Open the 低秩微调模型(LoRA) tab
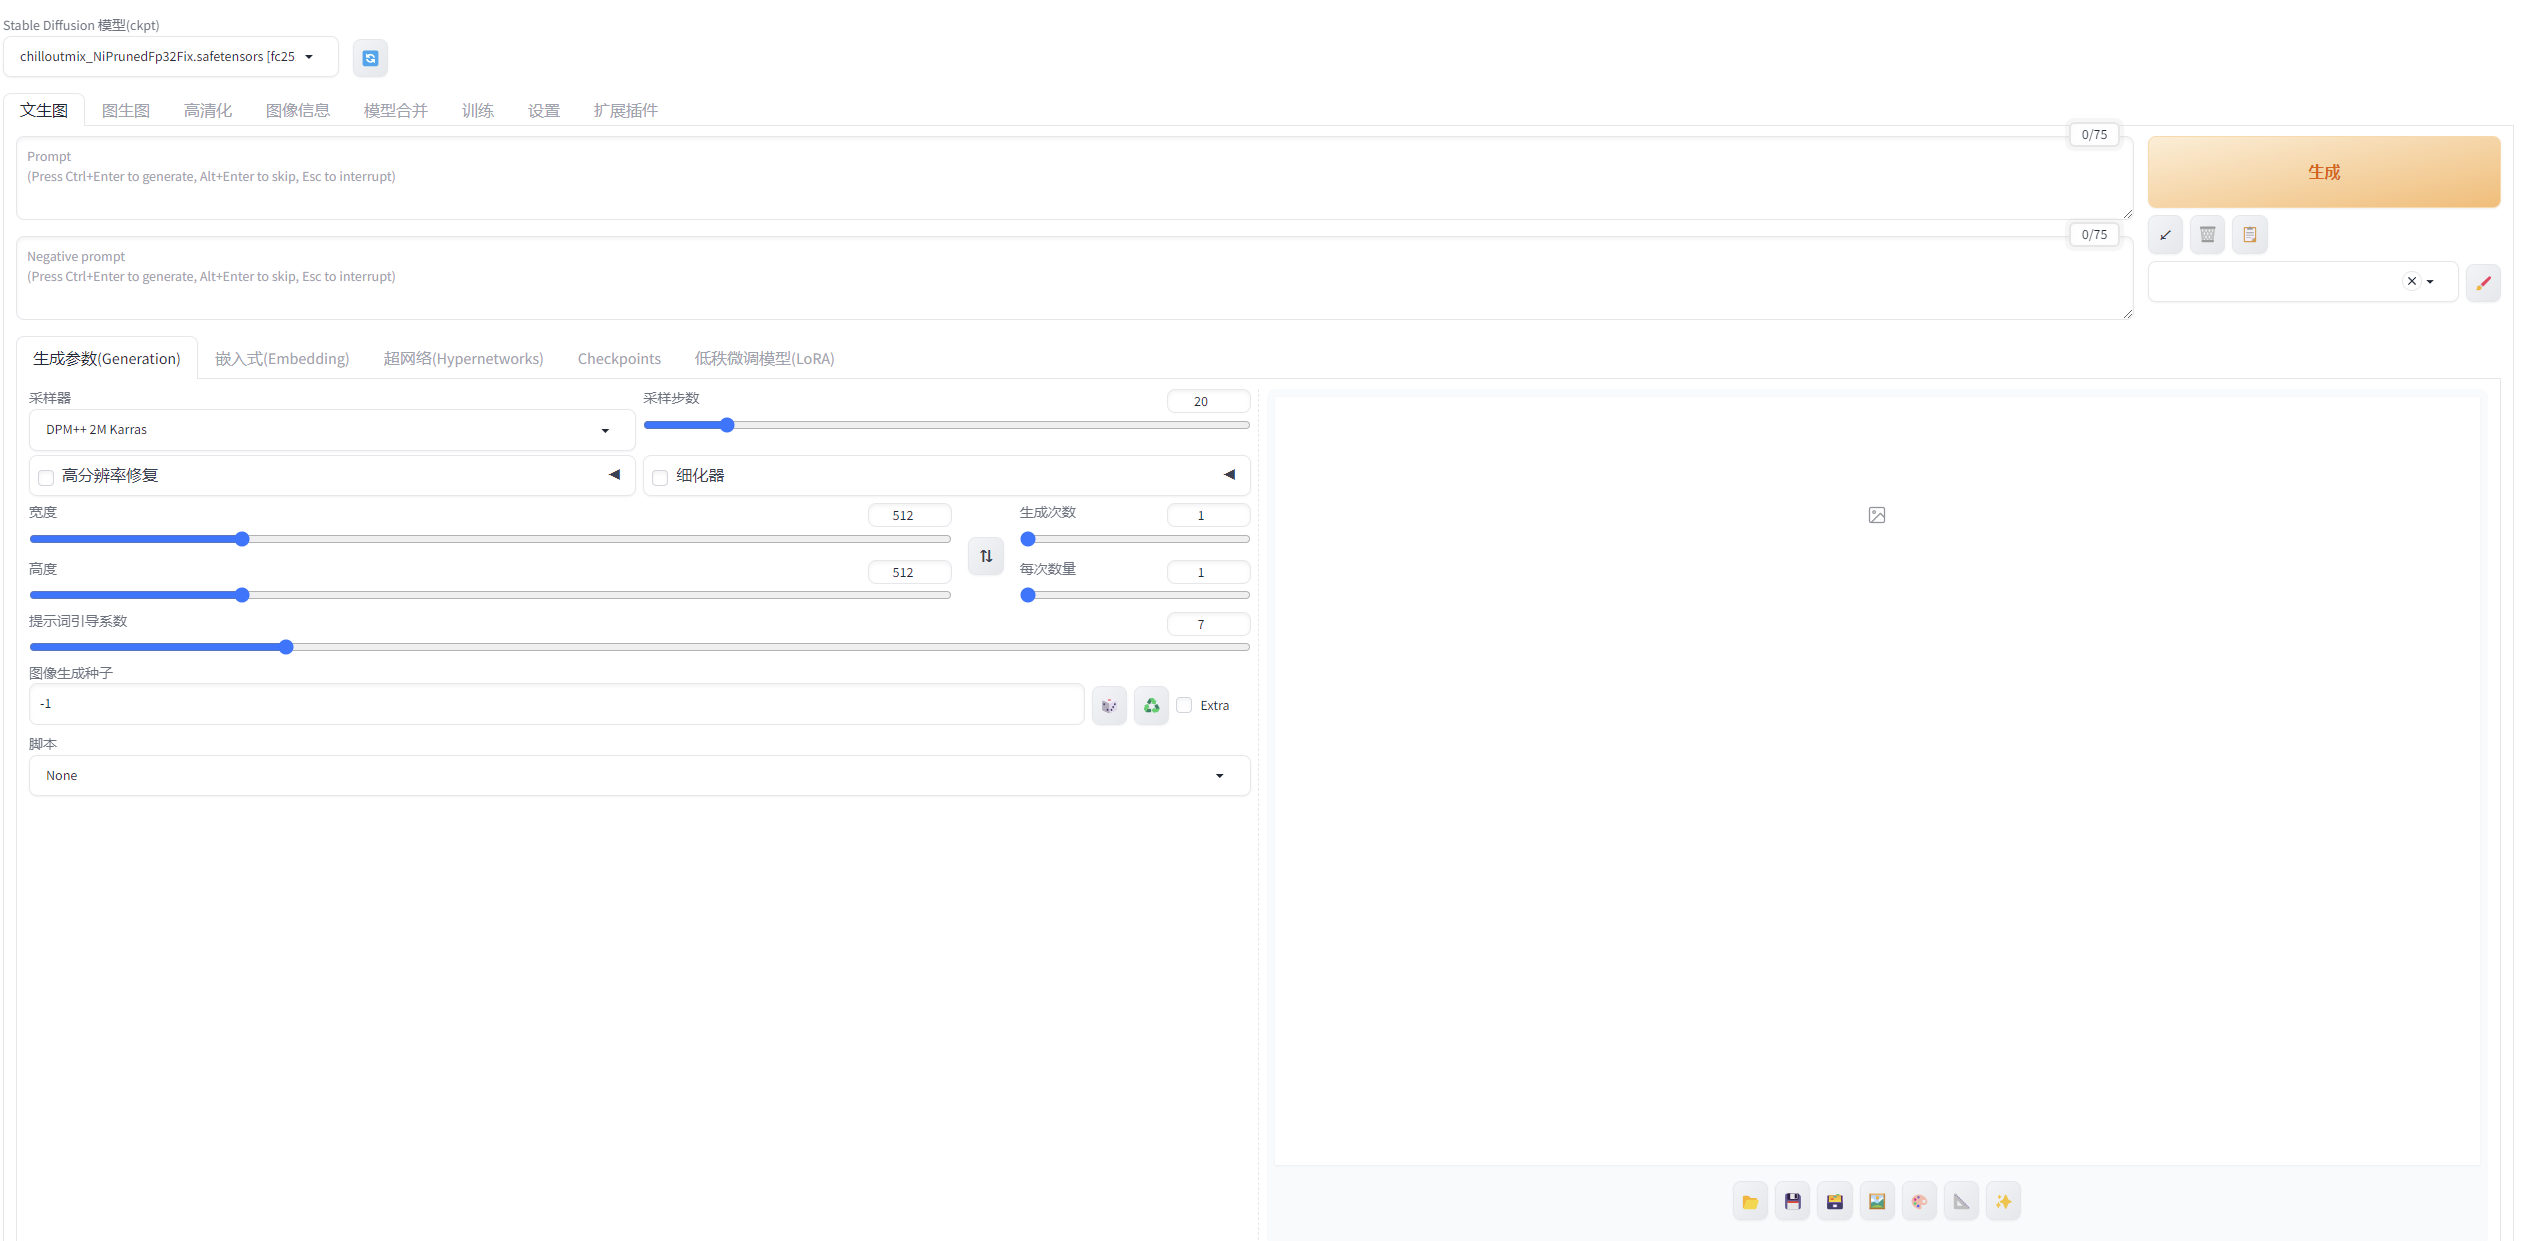This screenshot has height=1241, width=2529. point(764,358)
